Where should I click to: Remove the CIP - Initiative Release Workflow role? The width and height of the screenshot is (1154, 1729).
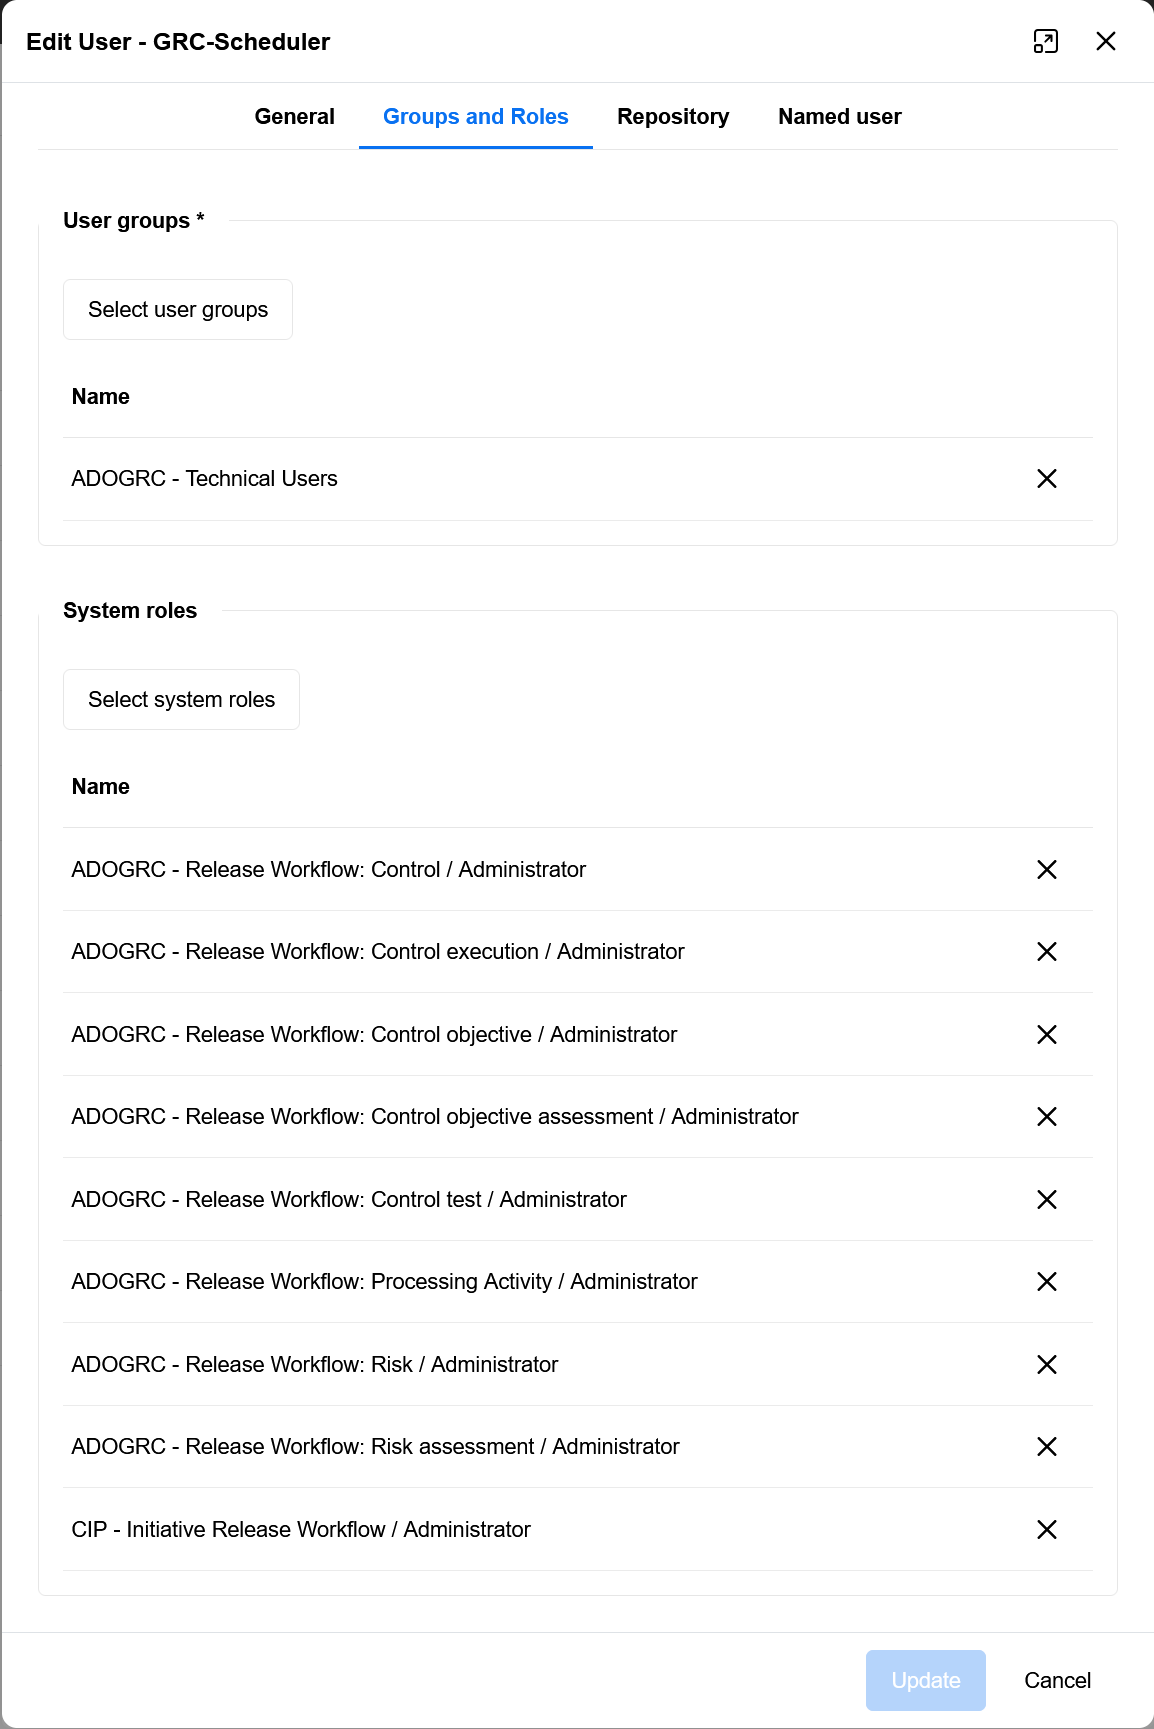1046,1529
